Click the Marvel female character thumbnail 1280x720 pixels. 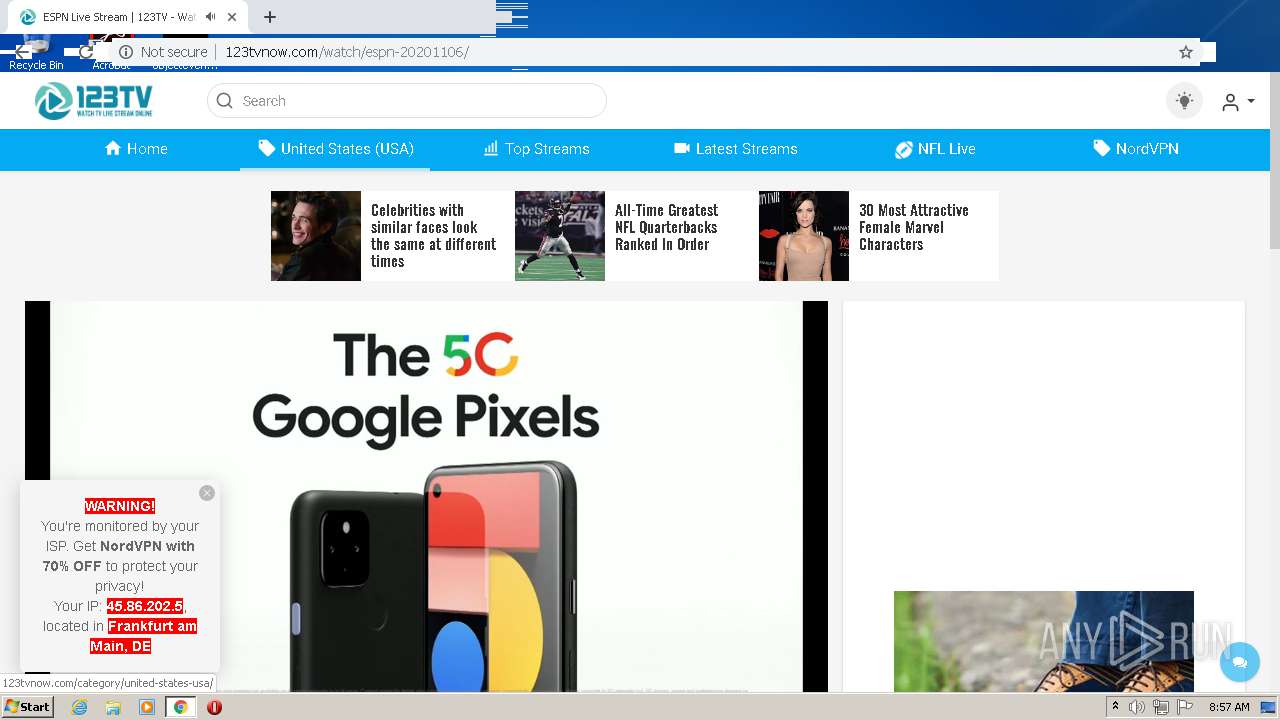[804, 236]
